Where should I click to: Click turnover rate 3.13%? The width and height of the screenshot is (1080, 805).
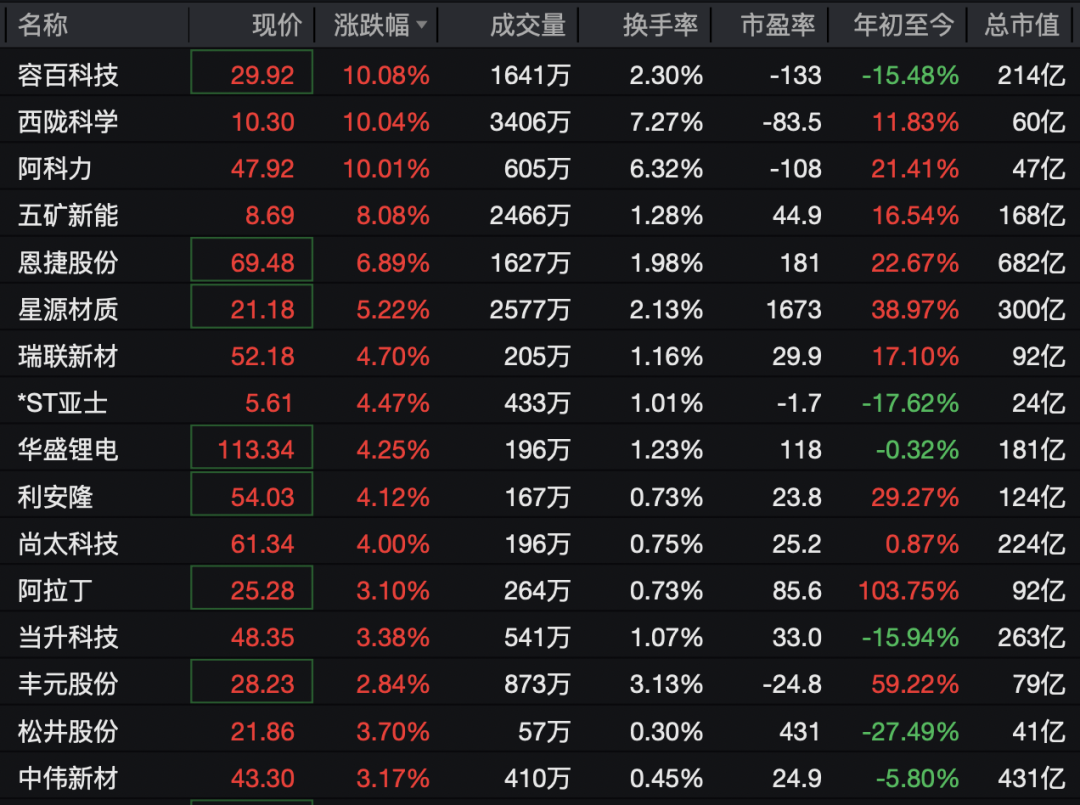(x=666, y=684)
